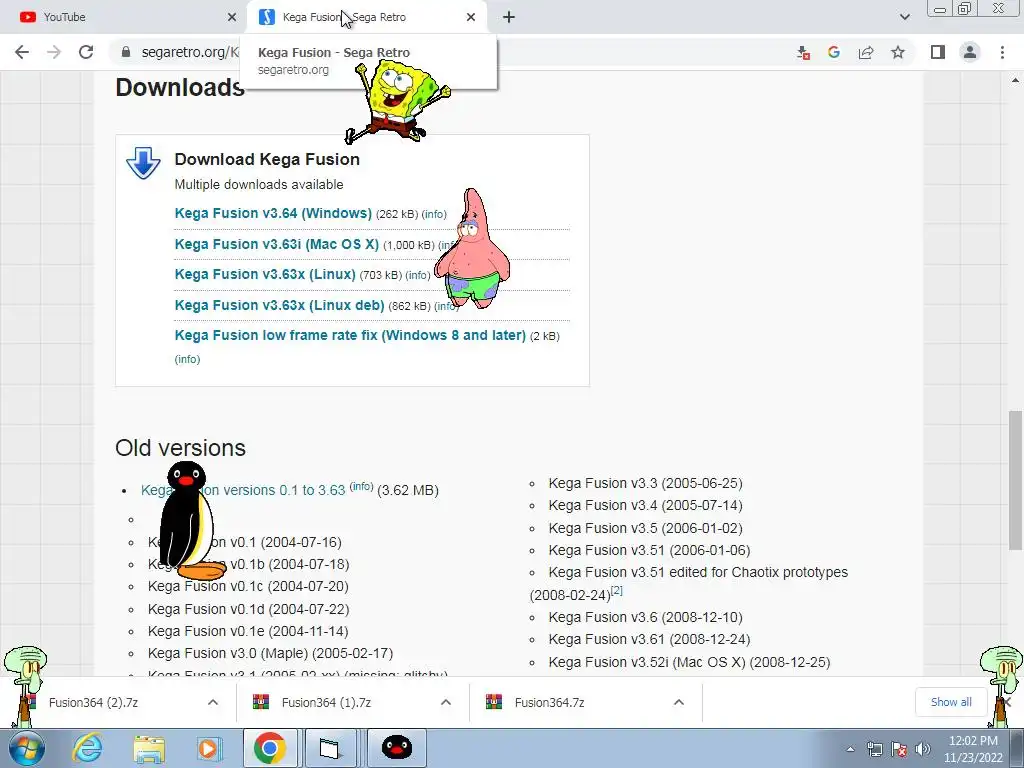The width and height of the screenshot is (1024, 768).
Task: Open the tab search dropdown arrow
Action: (904, 17)
